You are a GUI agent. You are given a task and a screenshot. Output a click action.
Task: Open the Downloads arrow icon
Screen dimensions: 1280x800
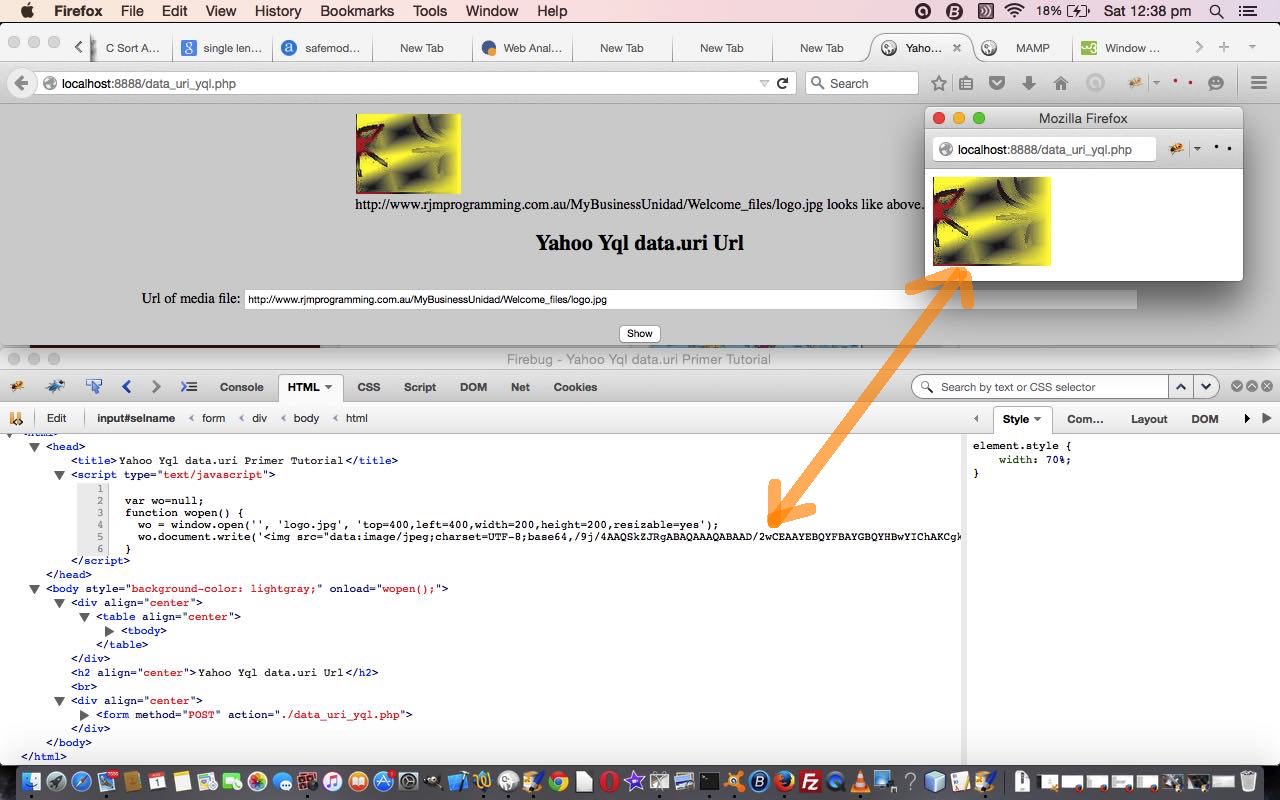(x=1029, y=84)
